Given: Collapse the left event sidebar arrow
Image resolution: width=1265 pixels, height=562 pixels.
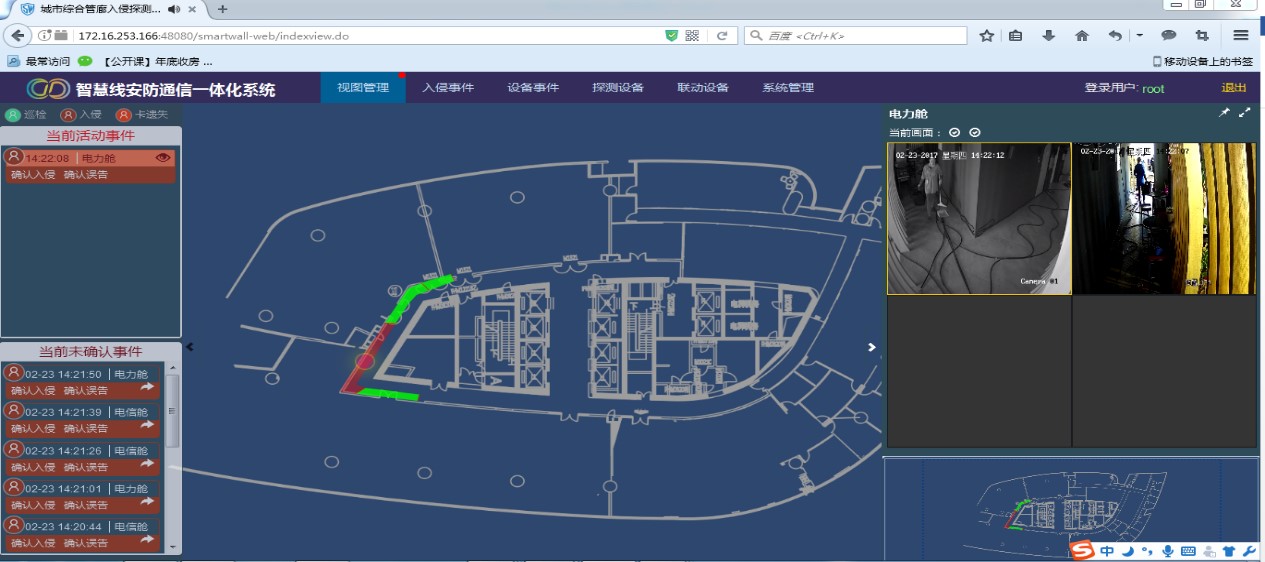Looking at the screenshot, I should pos(190,347).
